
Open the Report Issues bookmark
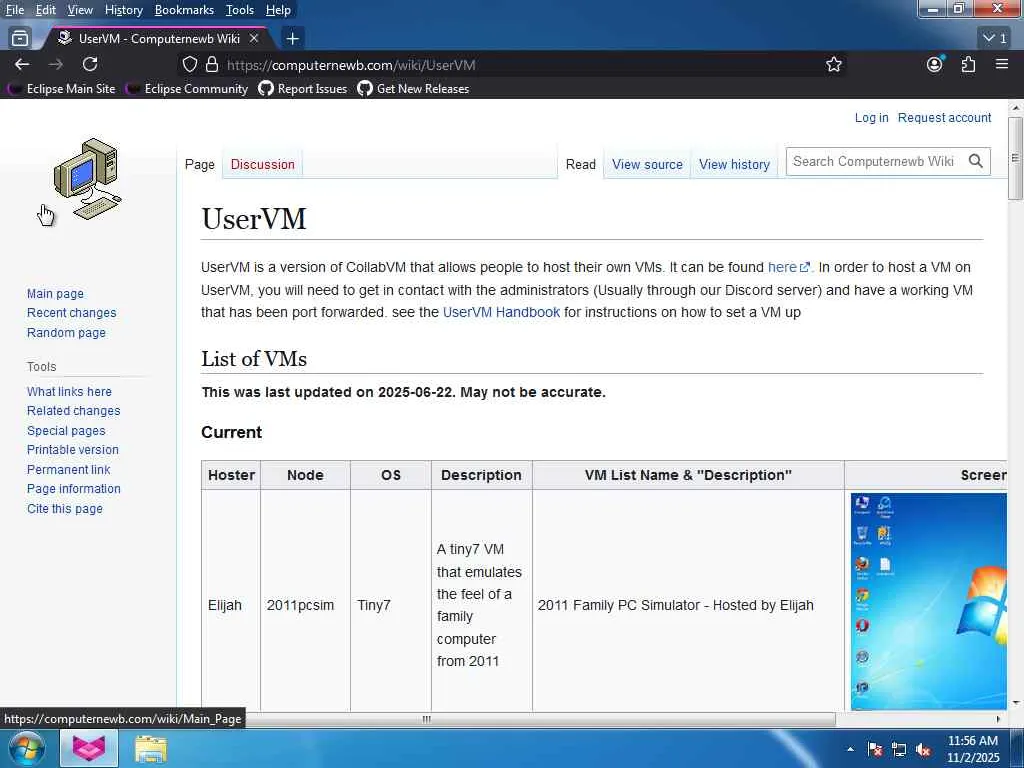coord(303,89)
